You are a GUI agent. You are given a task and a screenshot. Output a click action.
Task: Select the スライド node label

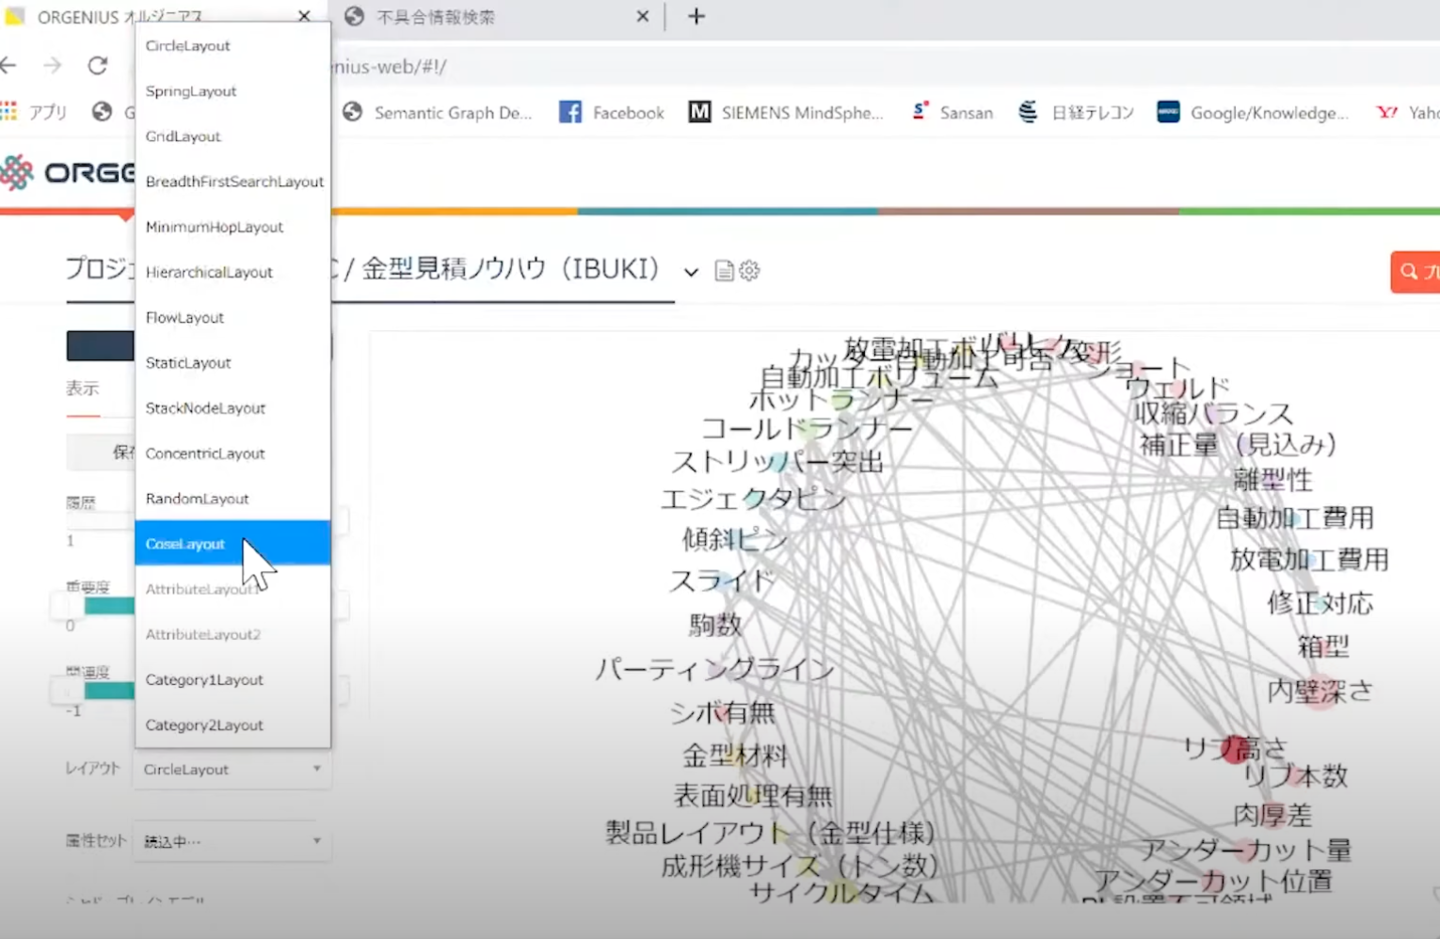point(722,581)
